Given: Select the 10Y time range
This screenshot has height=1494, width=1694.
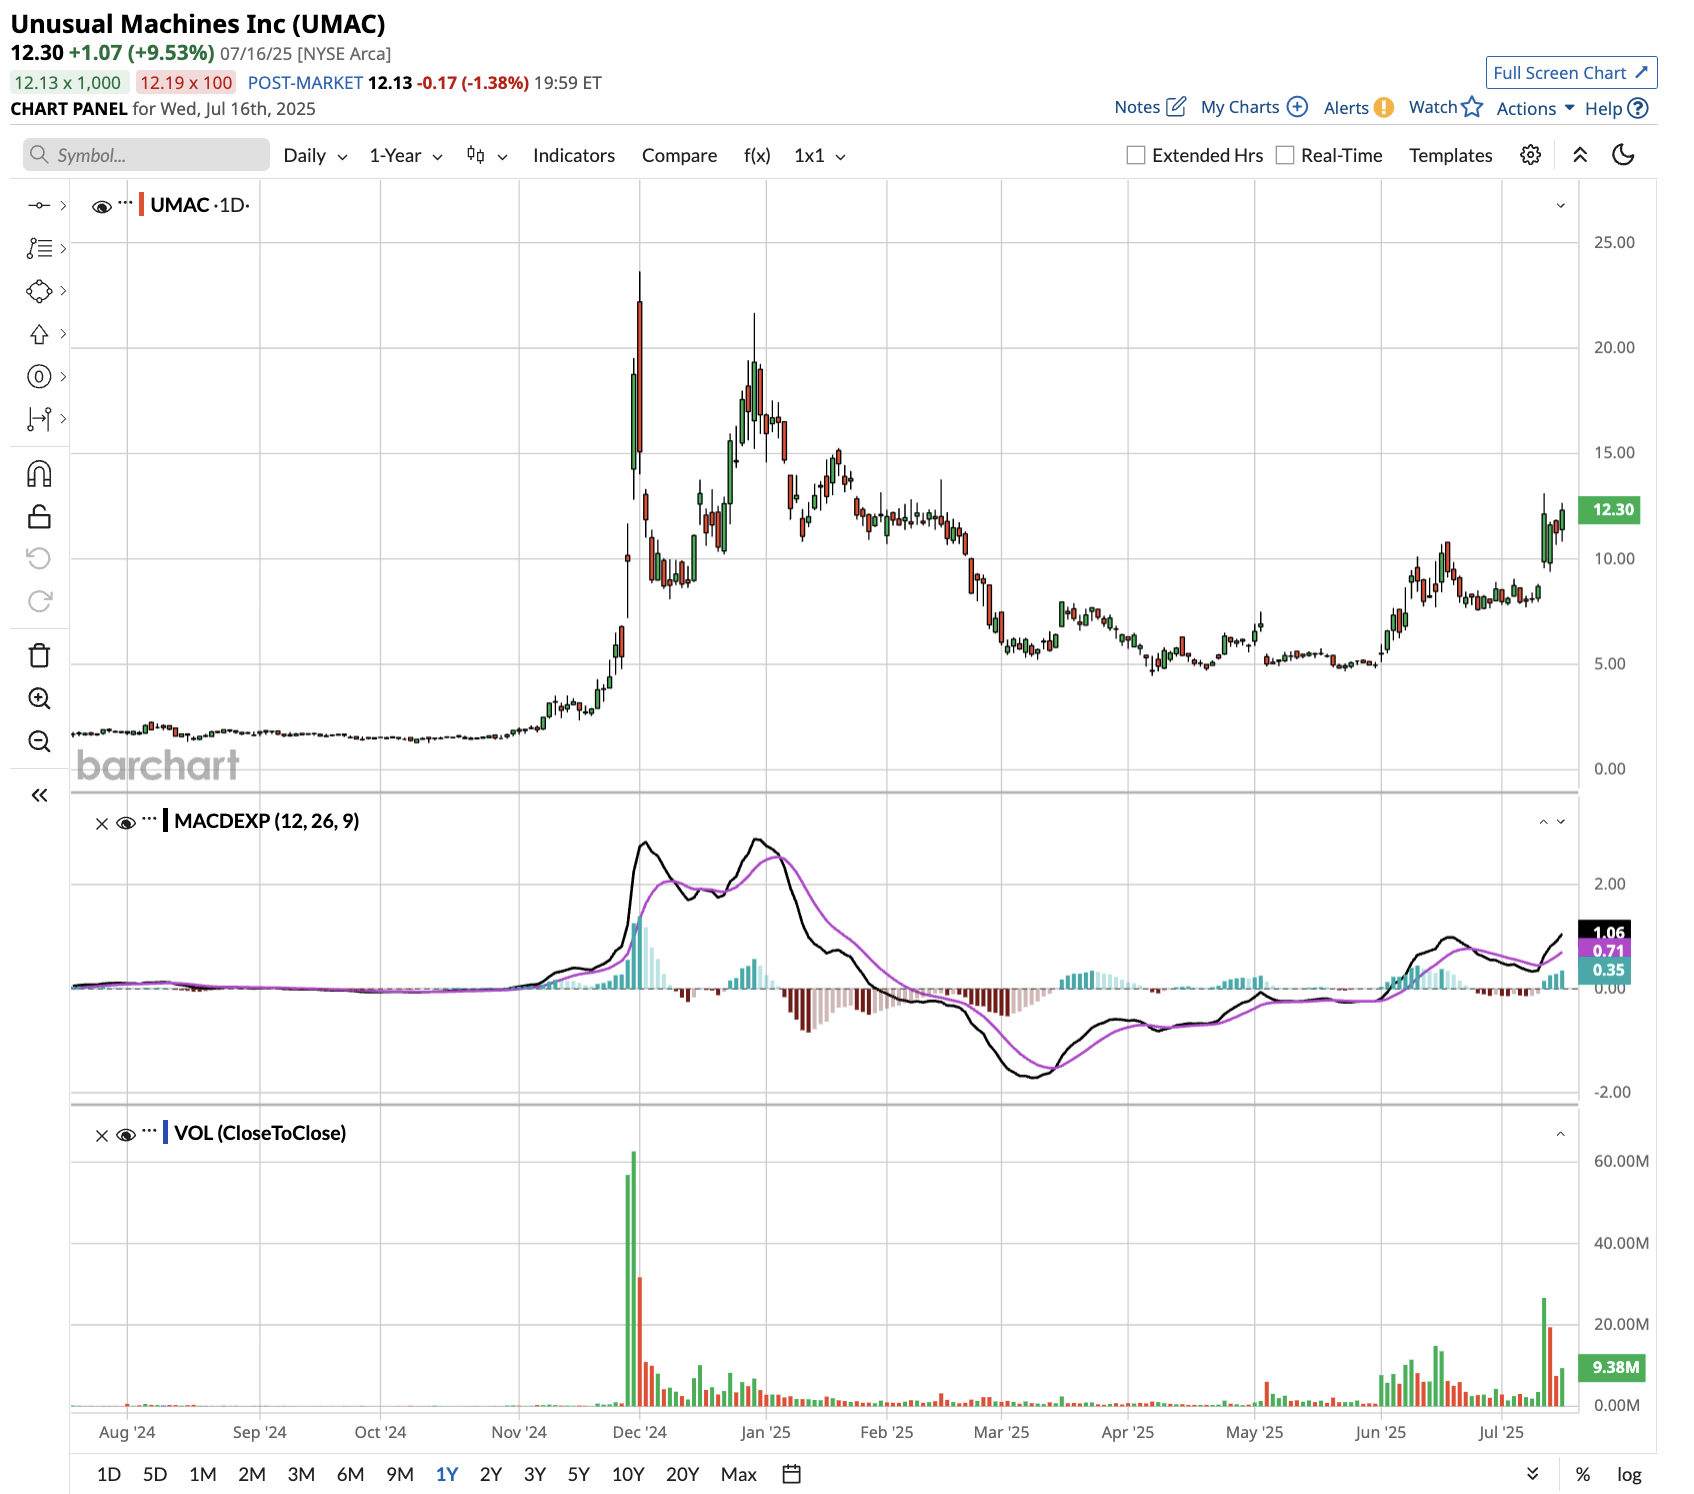Looking at the screenshot, I should [x=628, y=1474].
